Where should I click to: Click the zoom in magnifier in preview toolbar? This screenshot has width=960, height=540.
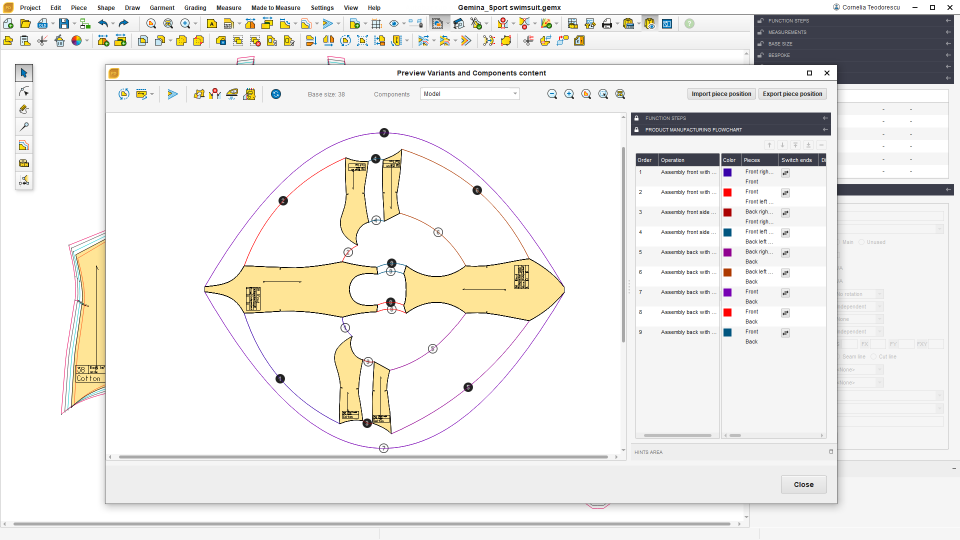[x=569, y=94]
